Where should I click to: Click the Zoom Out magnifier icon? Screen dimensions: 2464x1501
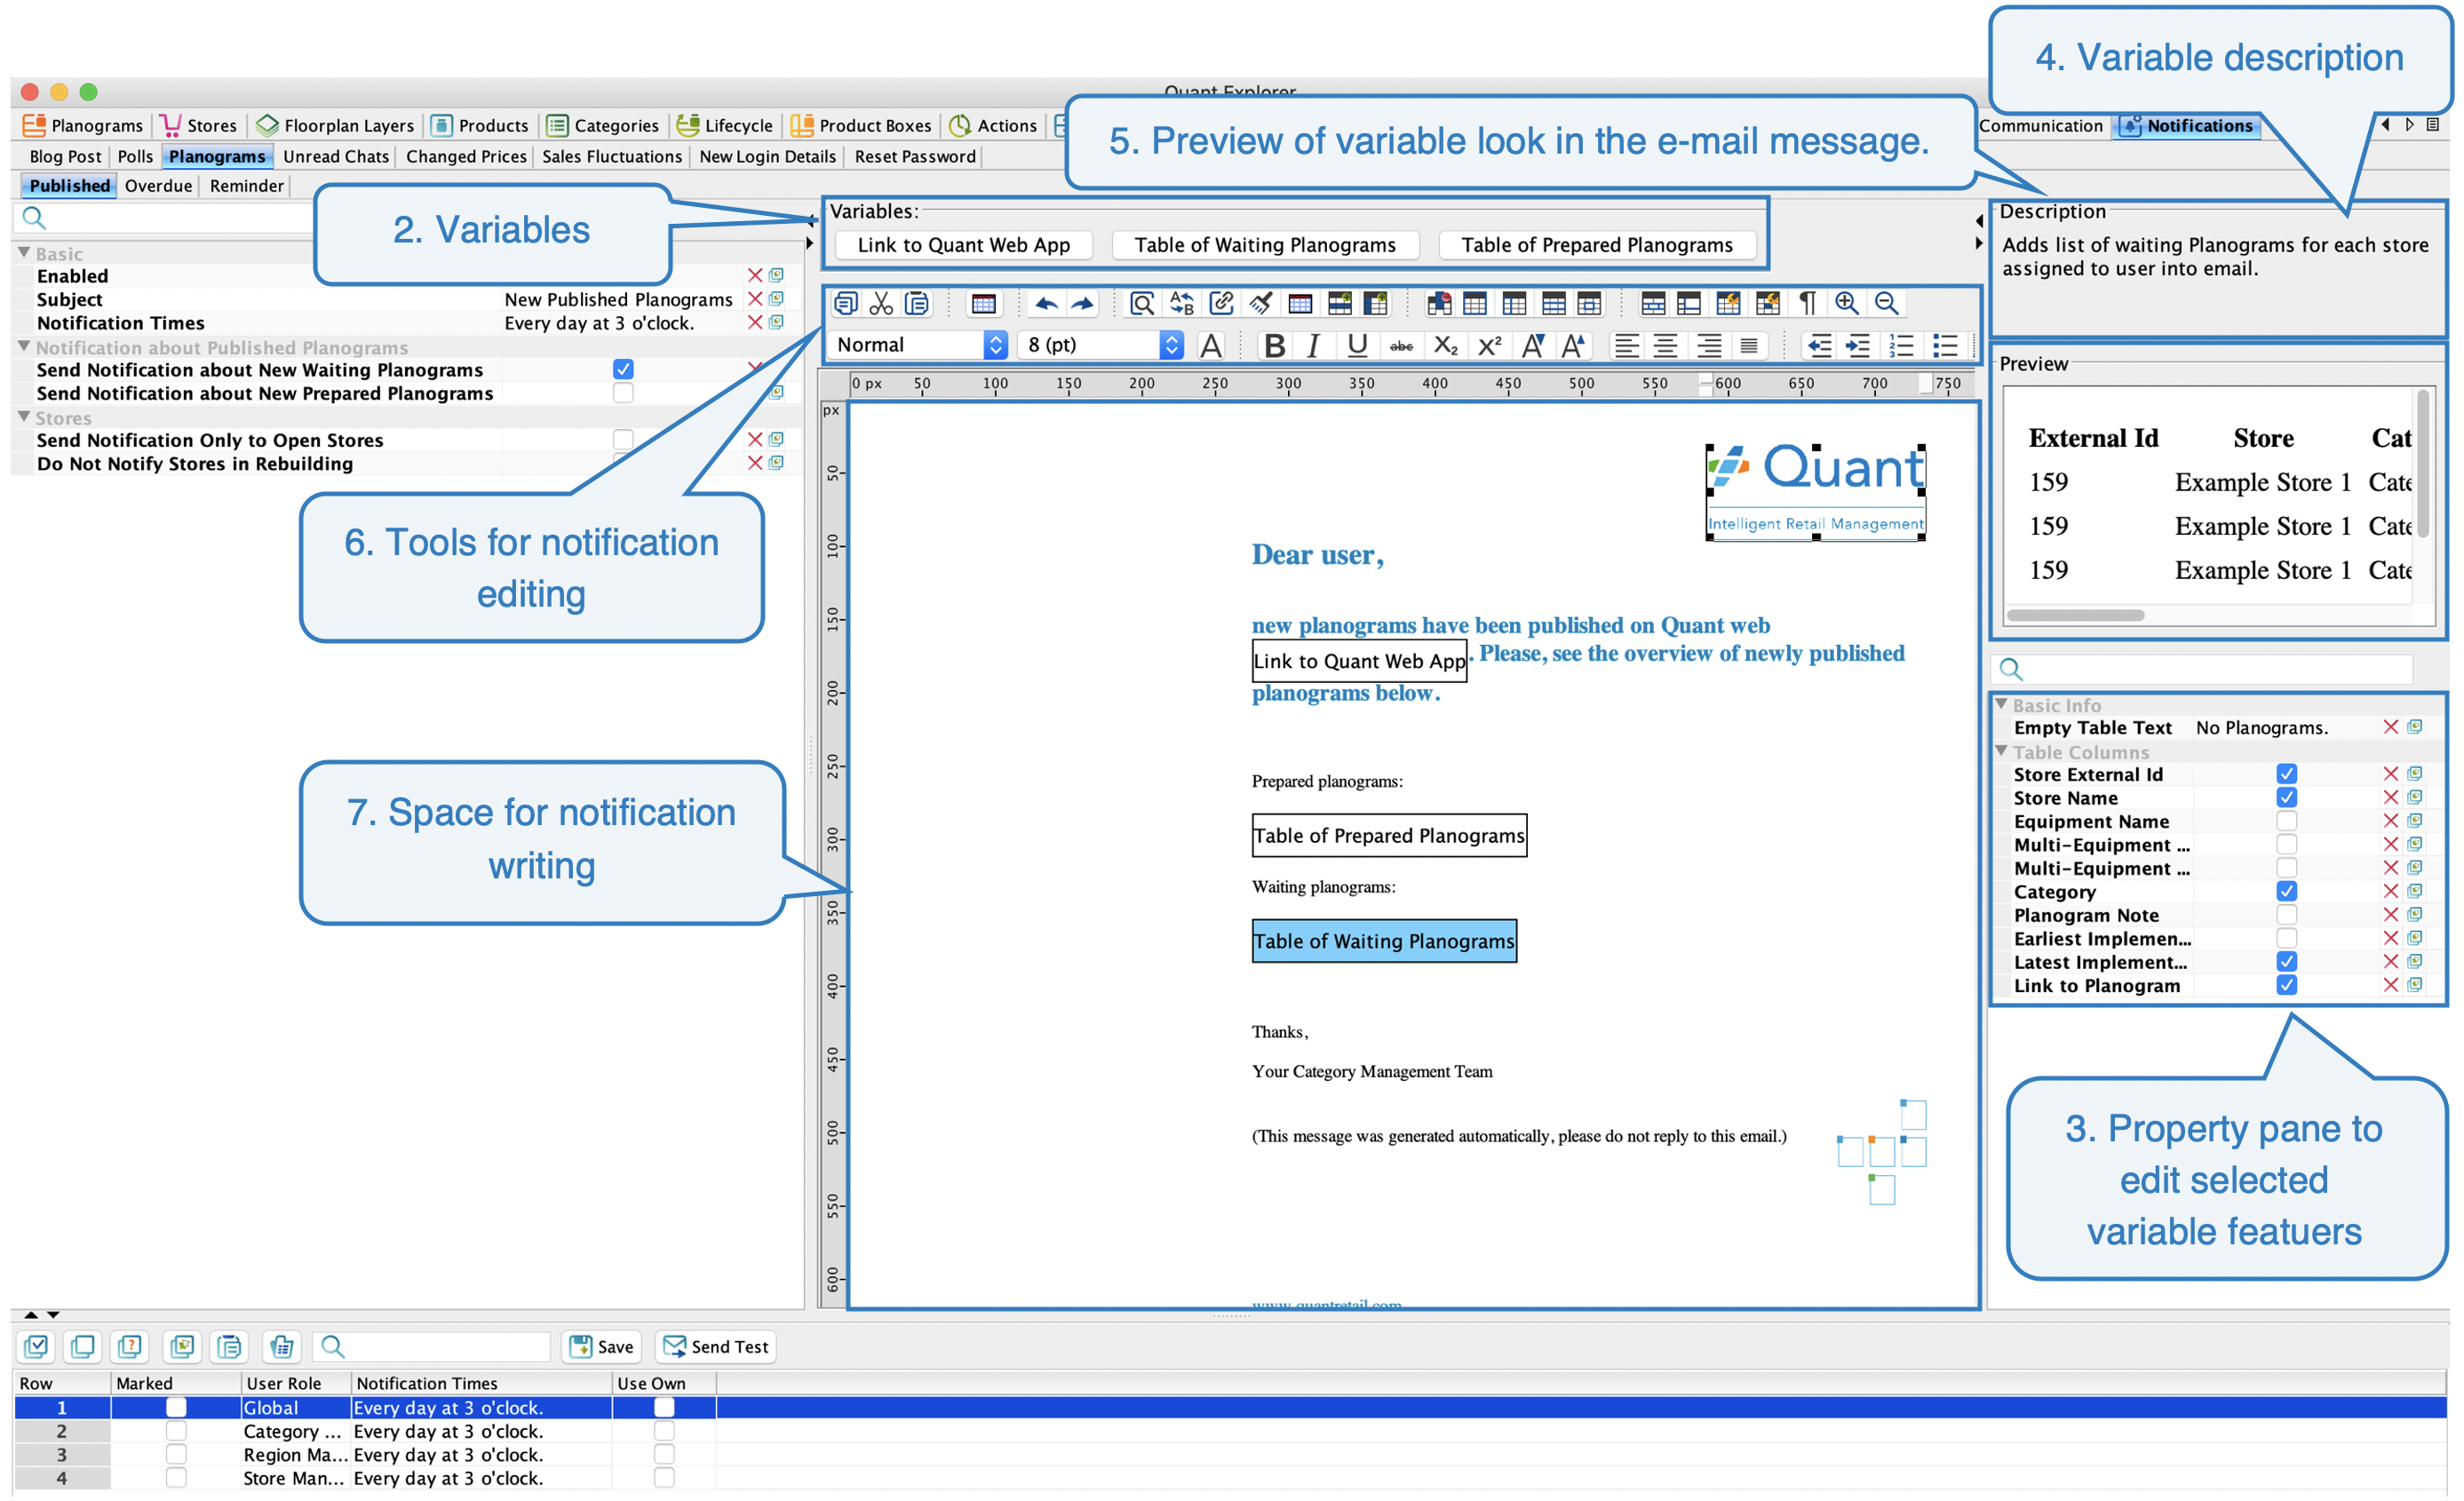(1887, 303)
